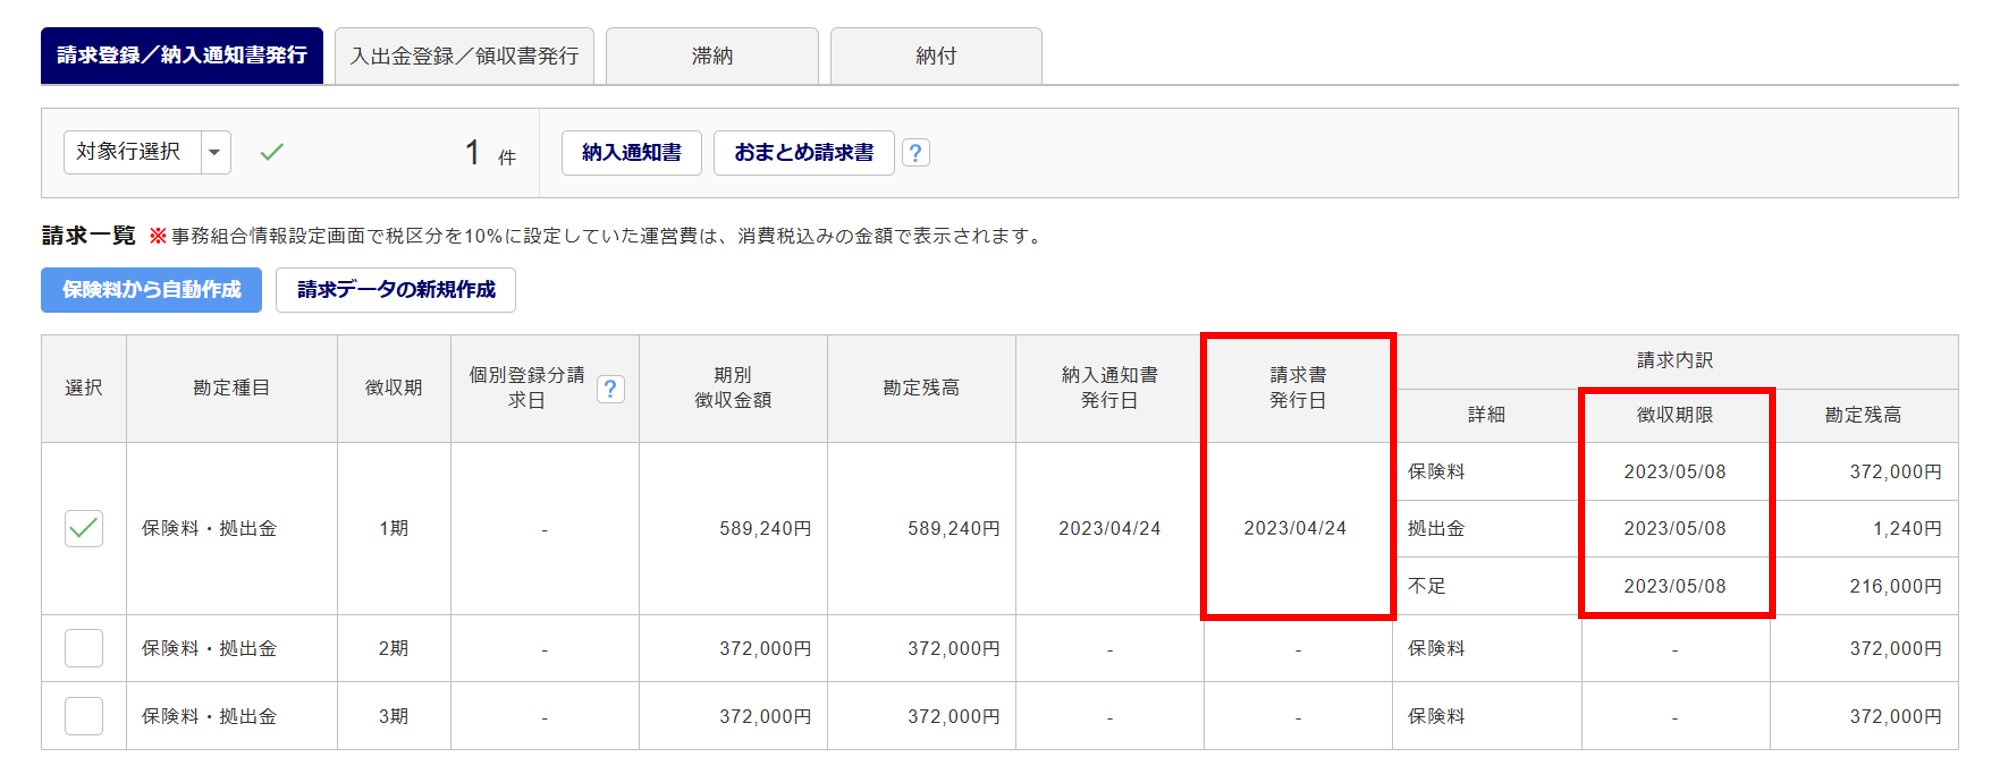
Task: Click the 納入通知書 button
Action: pyautogui.click(x=631, y=153)
